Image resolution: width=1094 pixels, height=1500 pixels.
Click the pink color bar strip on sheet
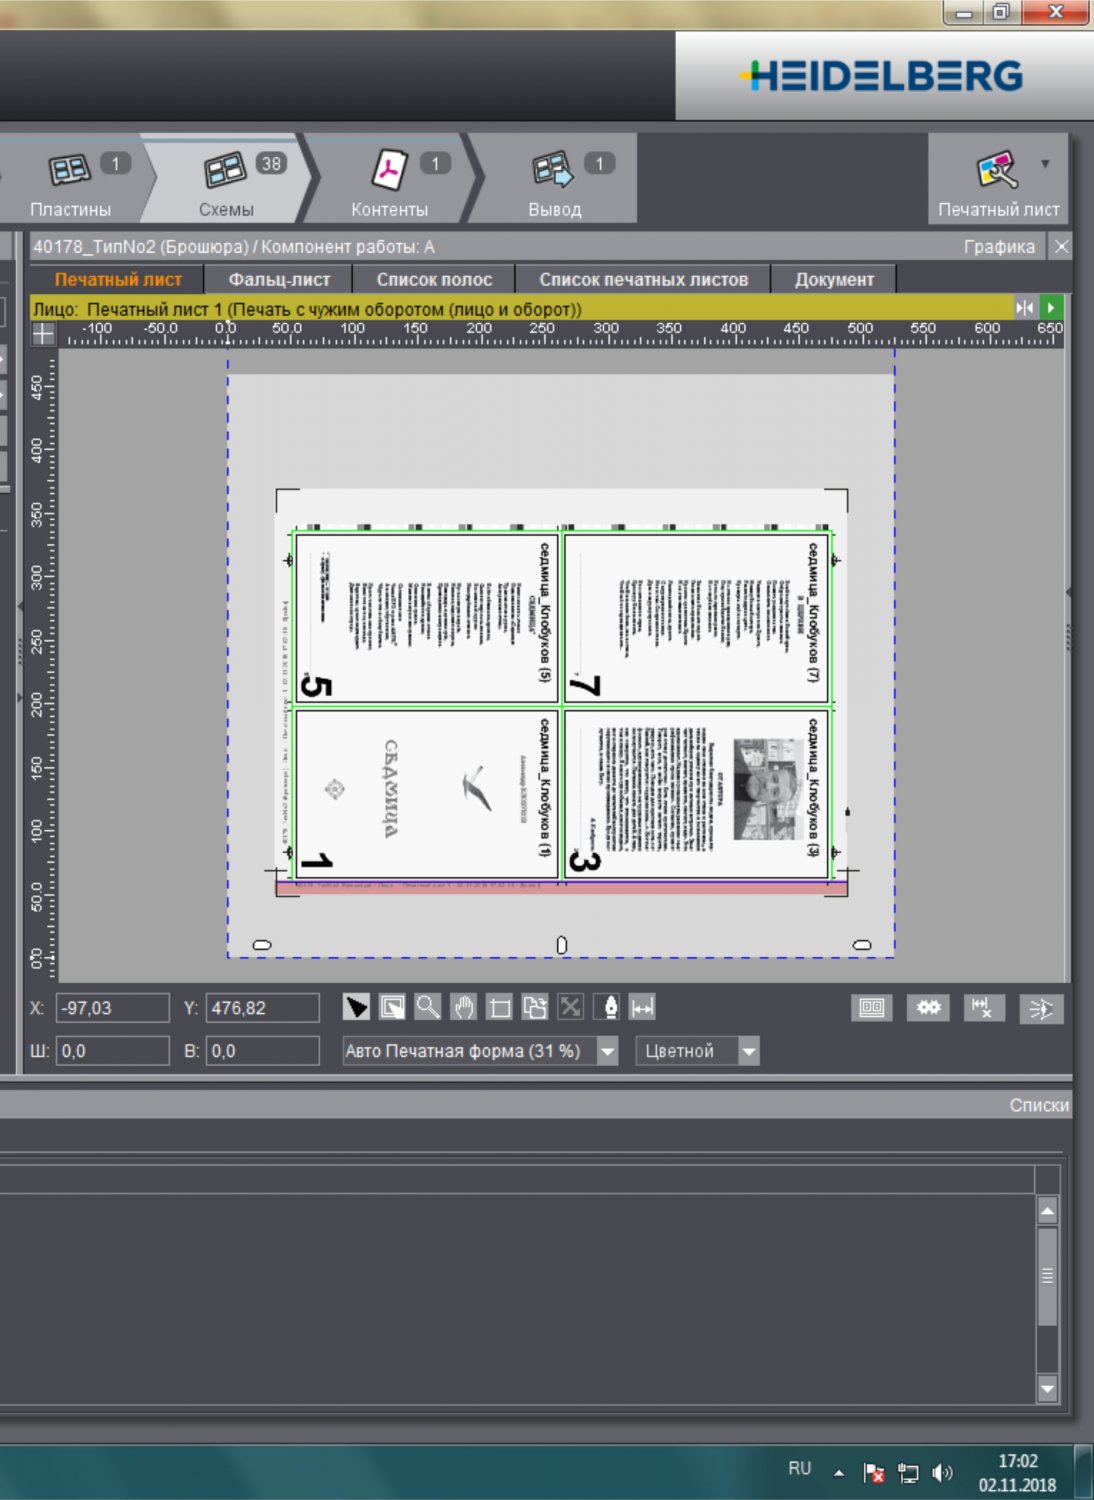(561, 887)
